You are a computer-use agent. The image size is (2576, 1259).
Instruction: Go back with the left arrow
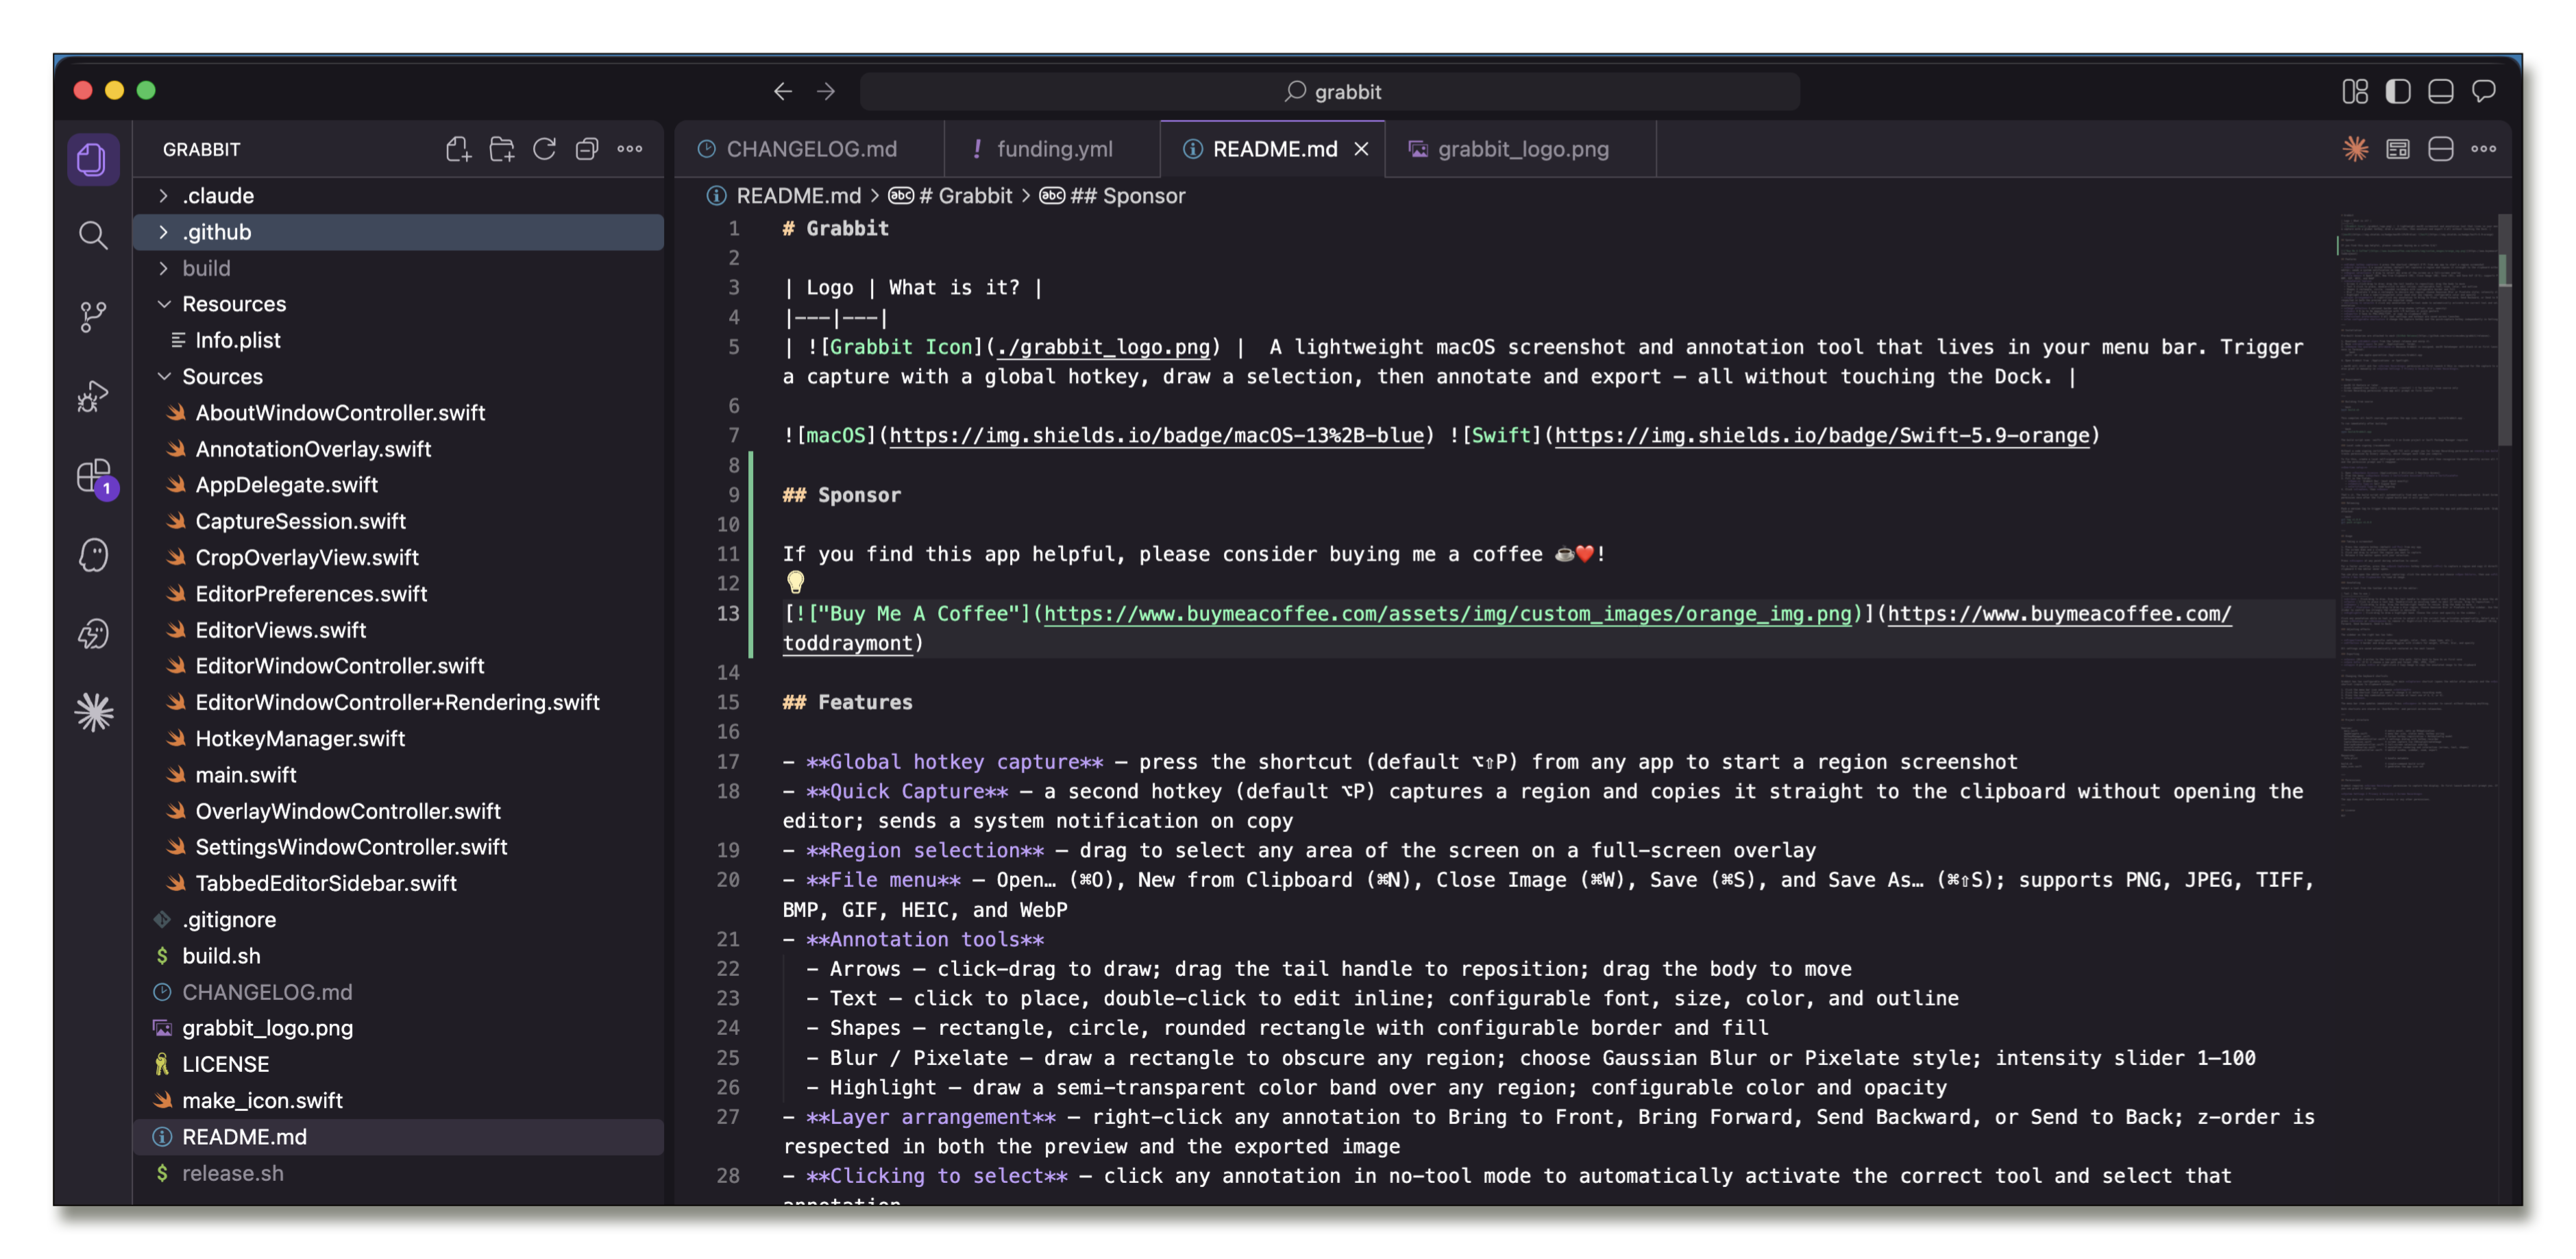click(783, 91)
